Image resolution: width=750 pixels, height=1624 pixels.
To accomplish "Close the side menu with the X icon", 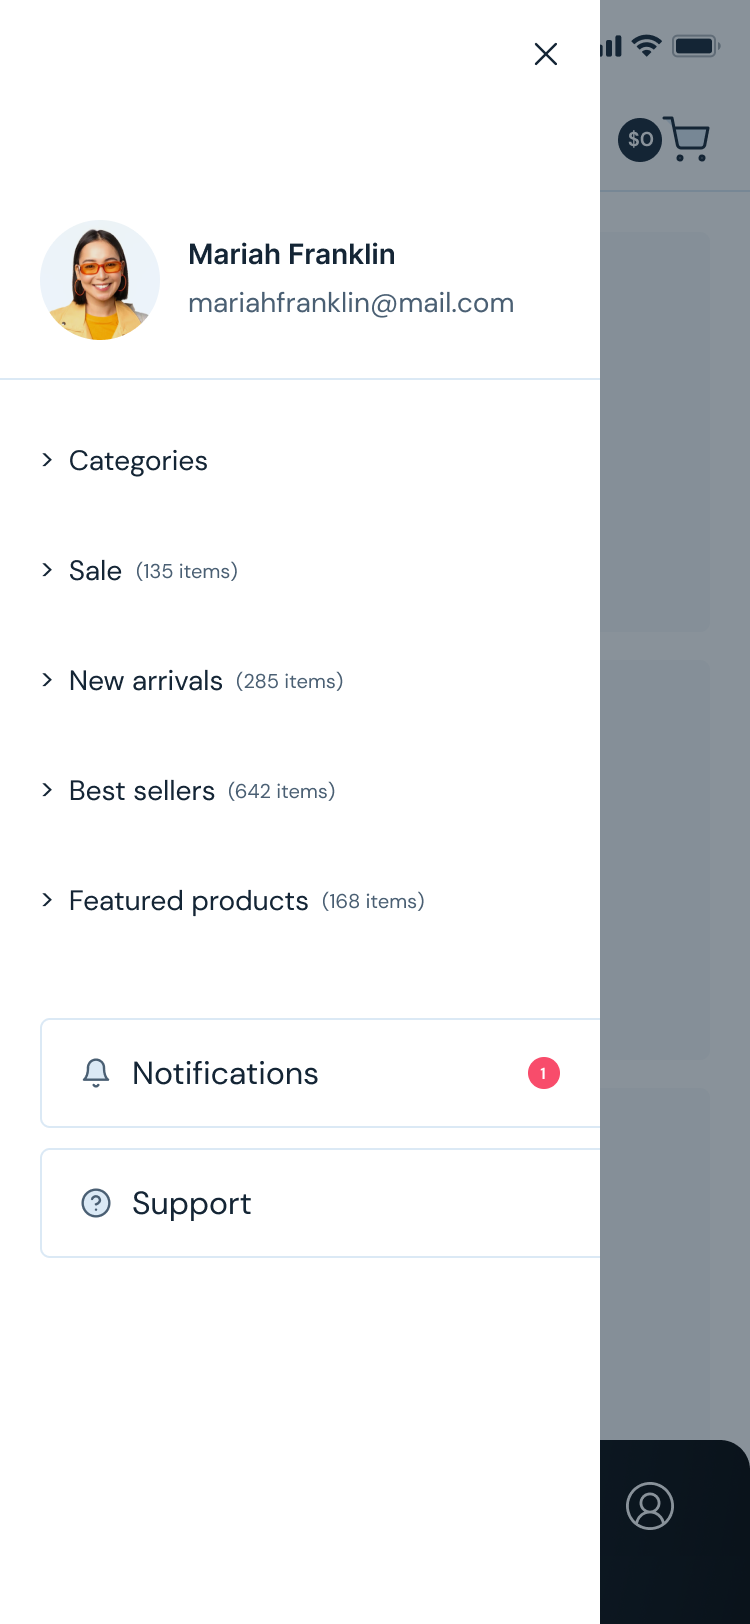I will (x=545, y=54).
